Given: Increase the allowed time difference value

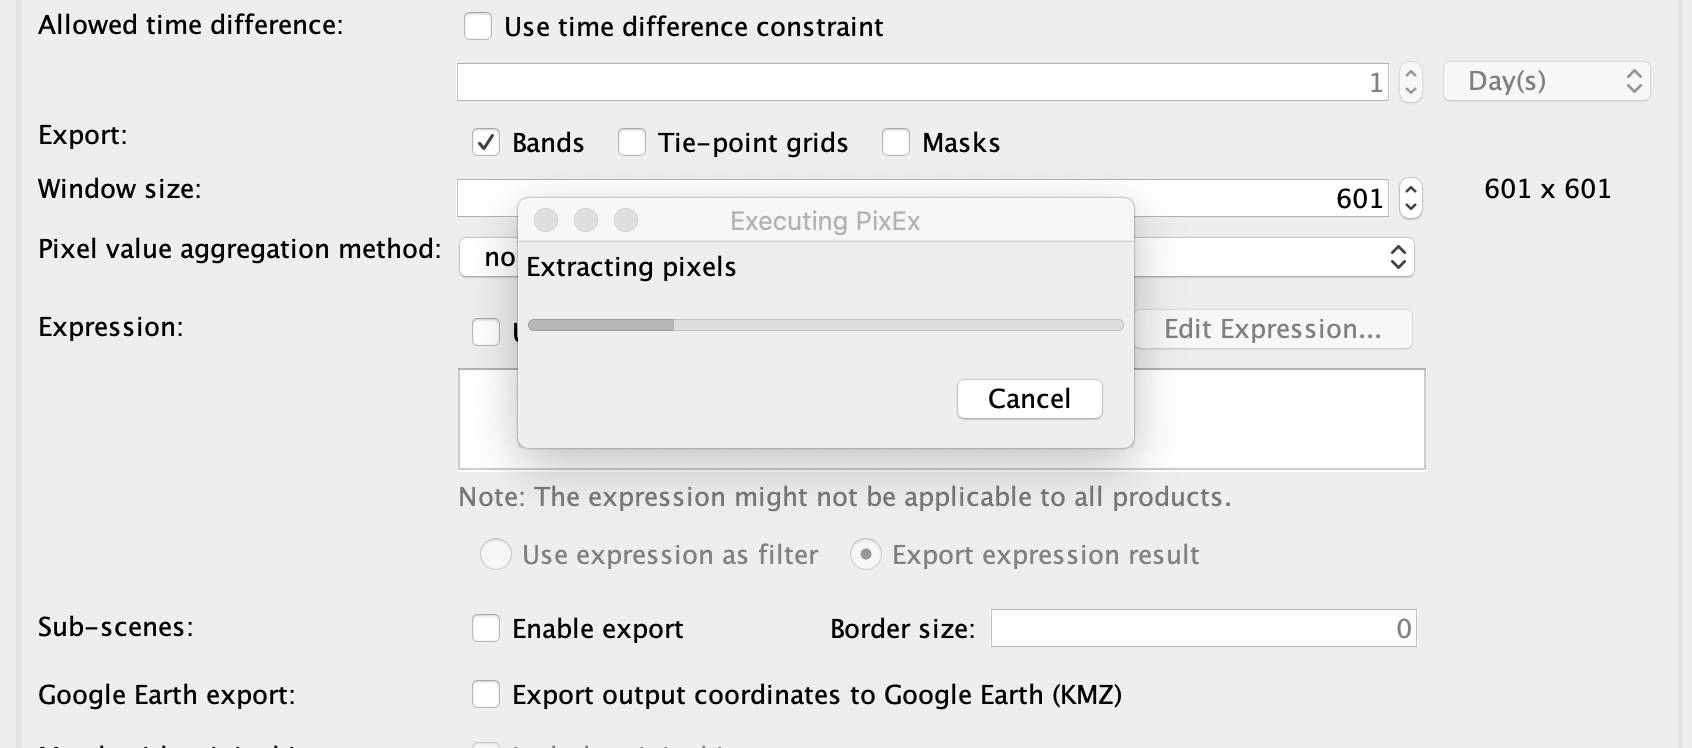Looking at the screenshot, I should [1411, 72].
